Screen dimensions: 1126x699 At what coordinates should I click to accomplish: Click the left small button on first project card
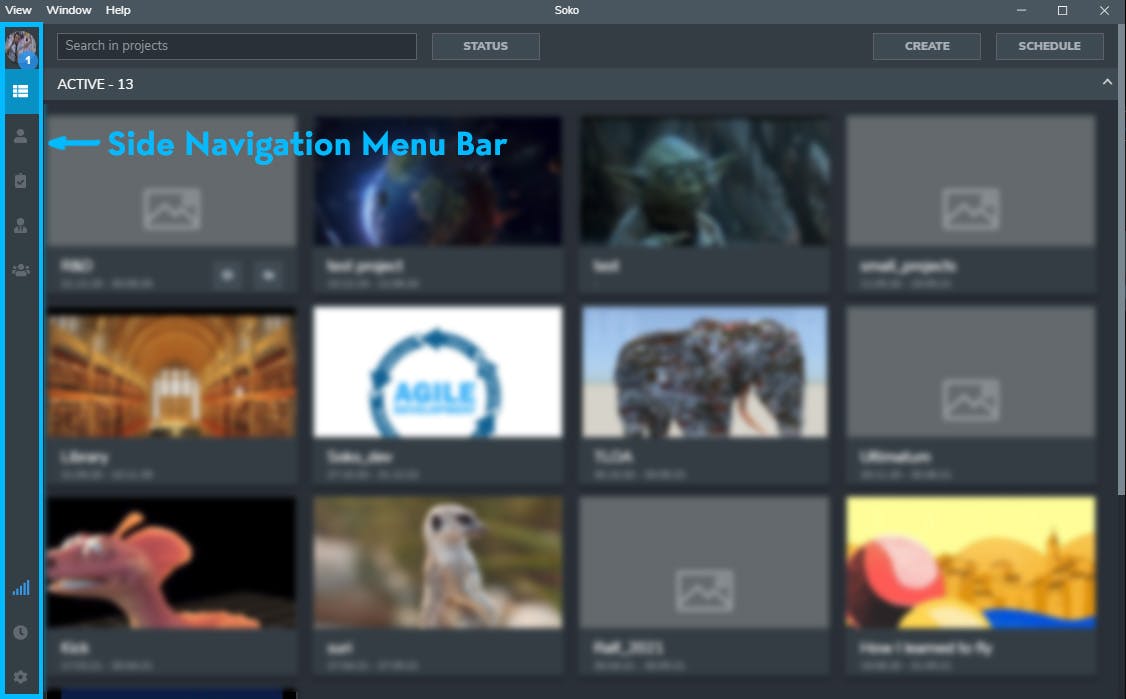(x=228, y=275)
